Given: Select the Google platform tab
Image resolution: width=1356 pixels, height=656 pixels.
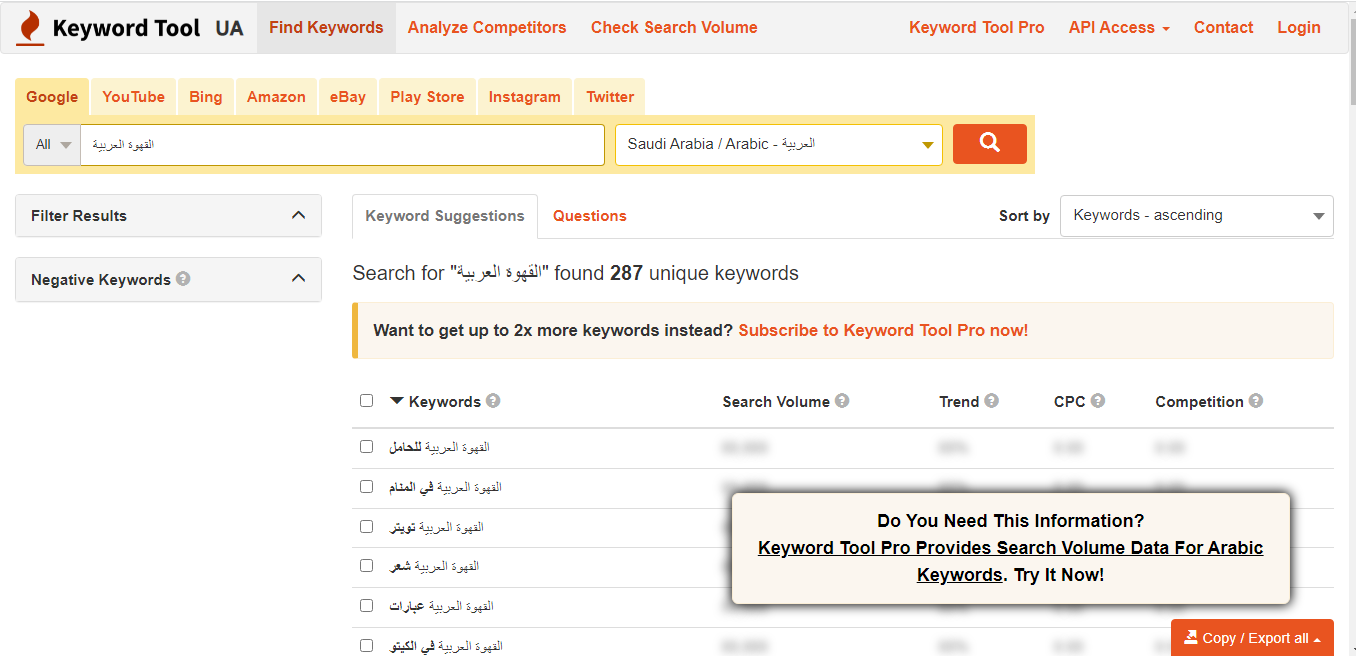Looking at the screenshot, I should point(52,97).
